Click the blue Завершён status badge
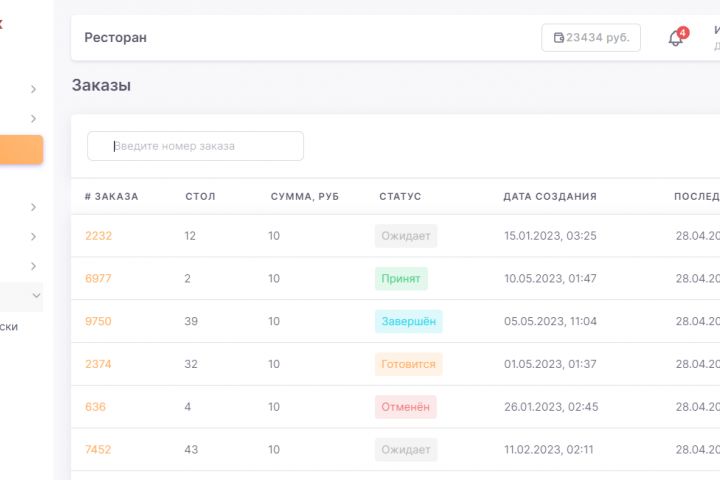 pyautogui.click(x=408, y=321)
